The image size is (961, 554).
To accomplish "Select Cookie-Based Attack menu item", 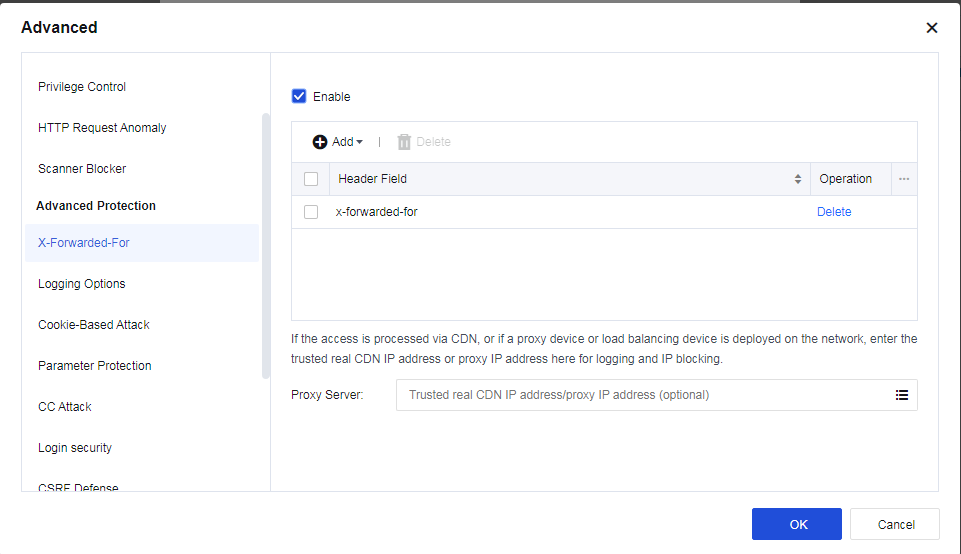I will tap(94, 325).
